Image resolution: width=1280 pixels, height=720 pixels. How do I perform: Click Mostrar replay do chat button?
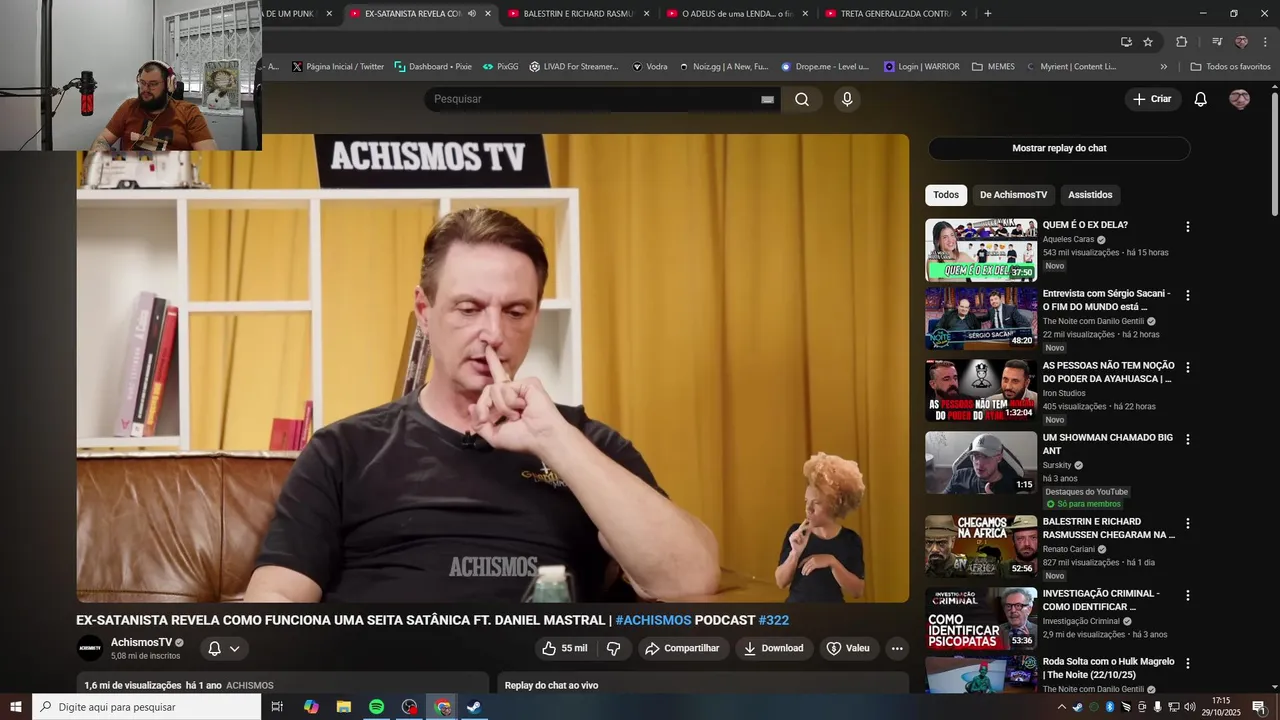click(1059, 148)
